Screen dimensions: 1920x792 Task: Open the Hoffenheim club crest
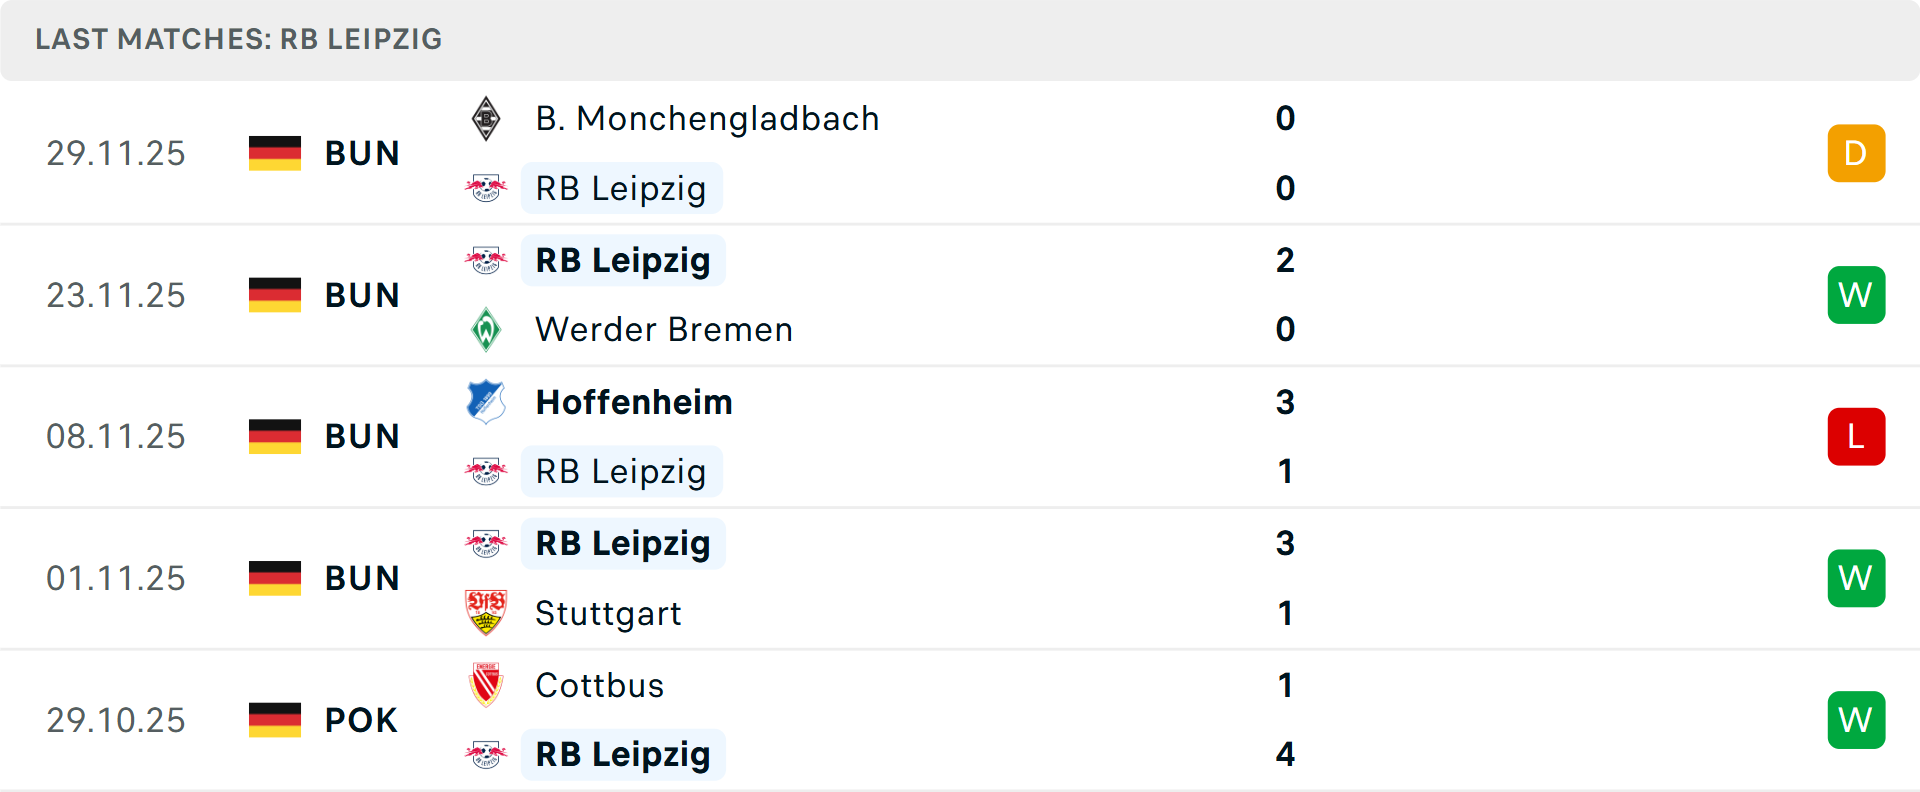click(487, 401)
